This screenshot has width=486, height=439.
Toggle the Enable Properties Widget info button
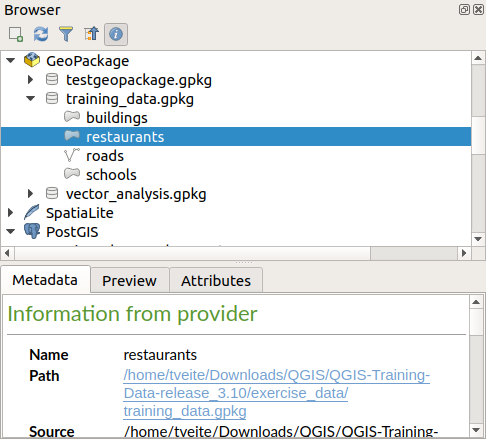(x=116, y=34)
